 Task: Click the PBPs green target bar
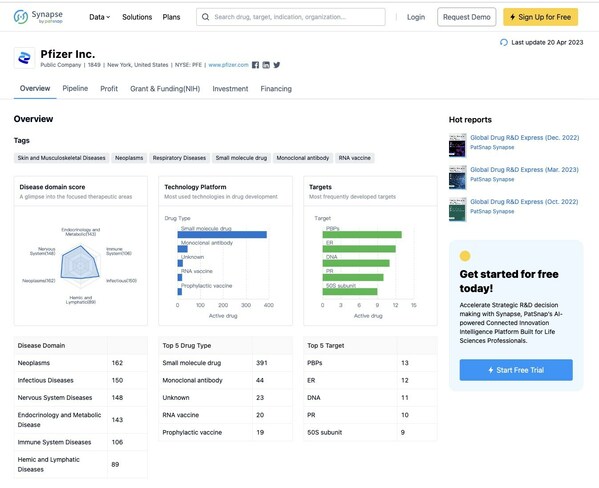click(x=362, y=235)
